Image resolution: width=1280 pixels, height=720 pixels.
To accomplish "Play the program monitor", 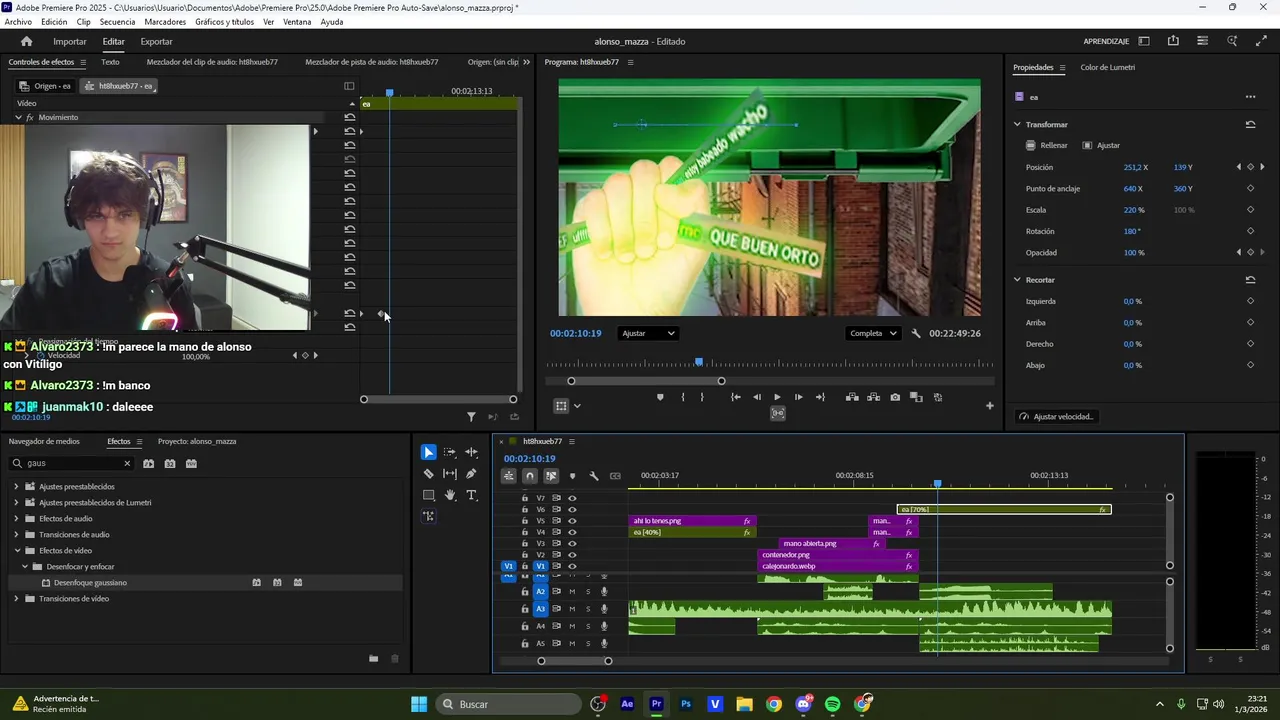I will [x=777, y=397].
